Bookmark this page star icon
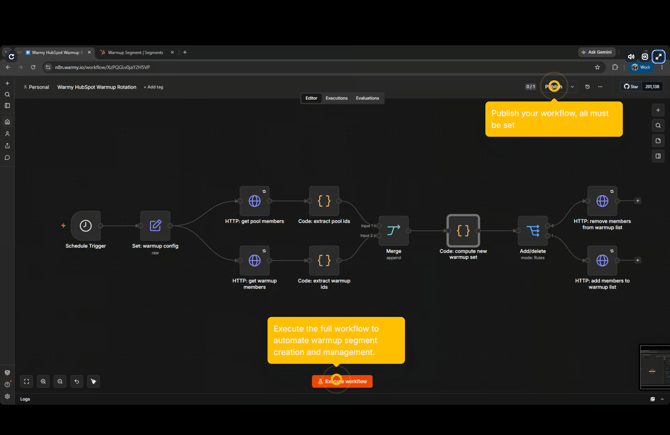The width and height of the screenshot is (670, 435). pos(597,67)
